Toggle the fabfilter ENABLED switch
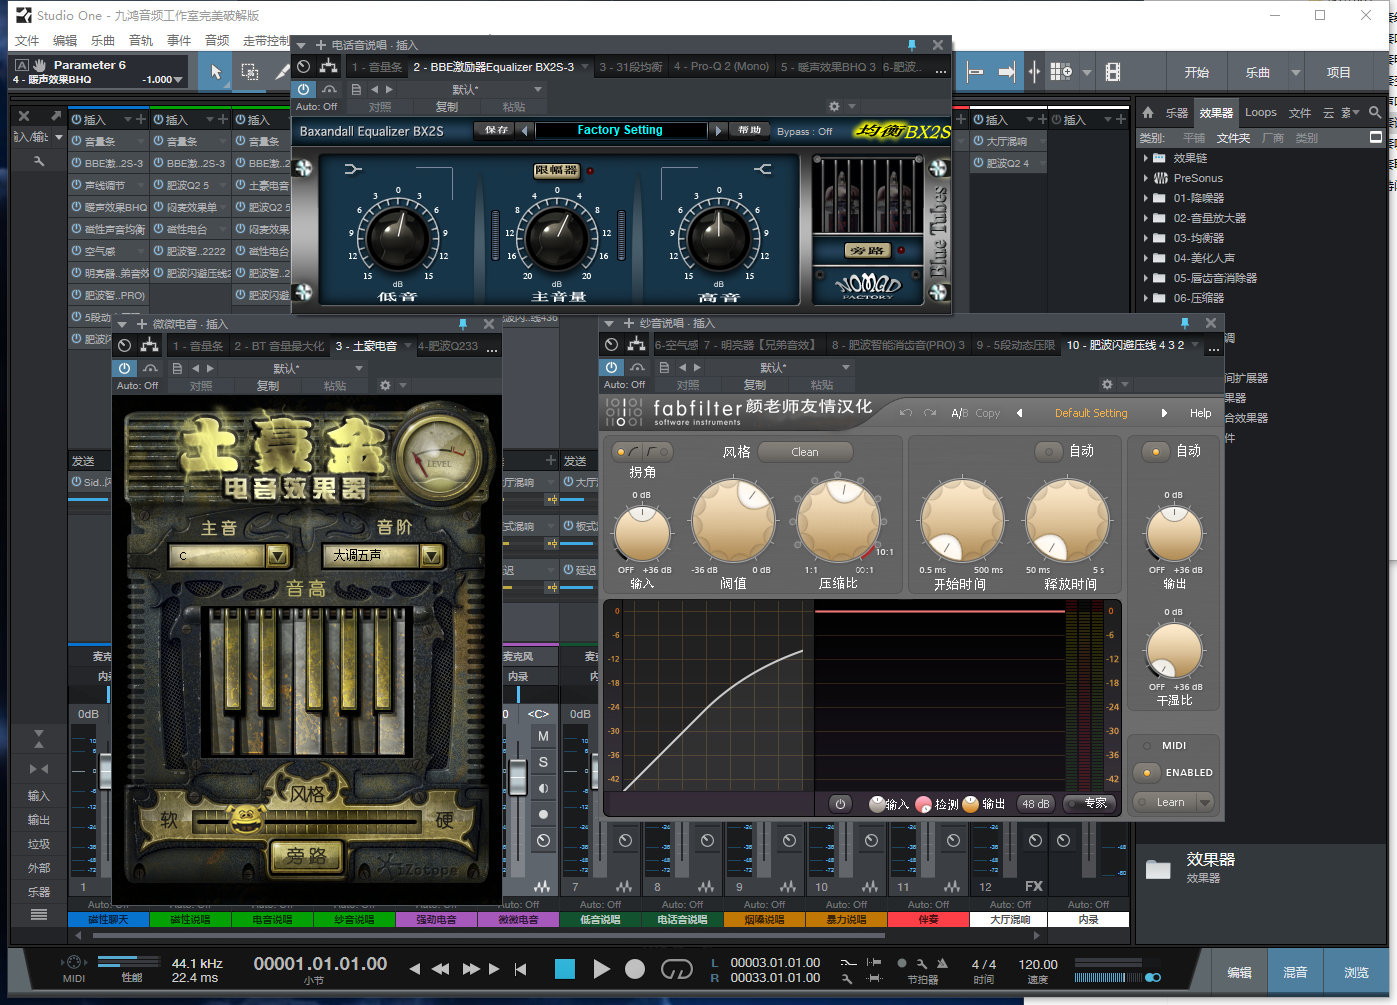Viewport: 1397px width, 1005px height. (x=1147, y=772)
